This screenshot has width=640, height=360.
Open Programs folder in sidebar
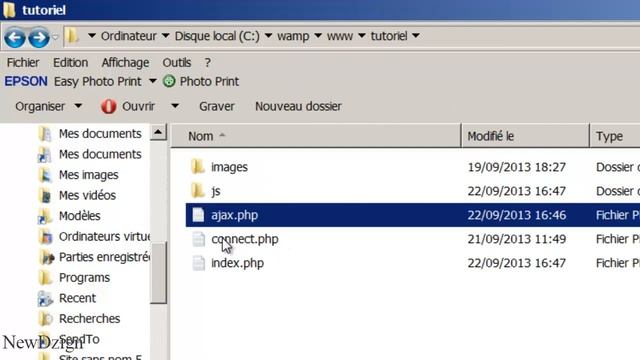84,278
